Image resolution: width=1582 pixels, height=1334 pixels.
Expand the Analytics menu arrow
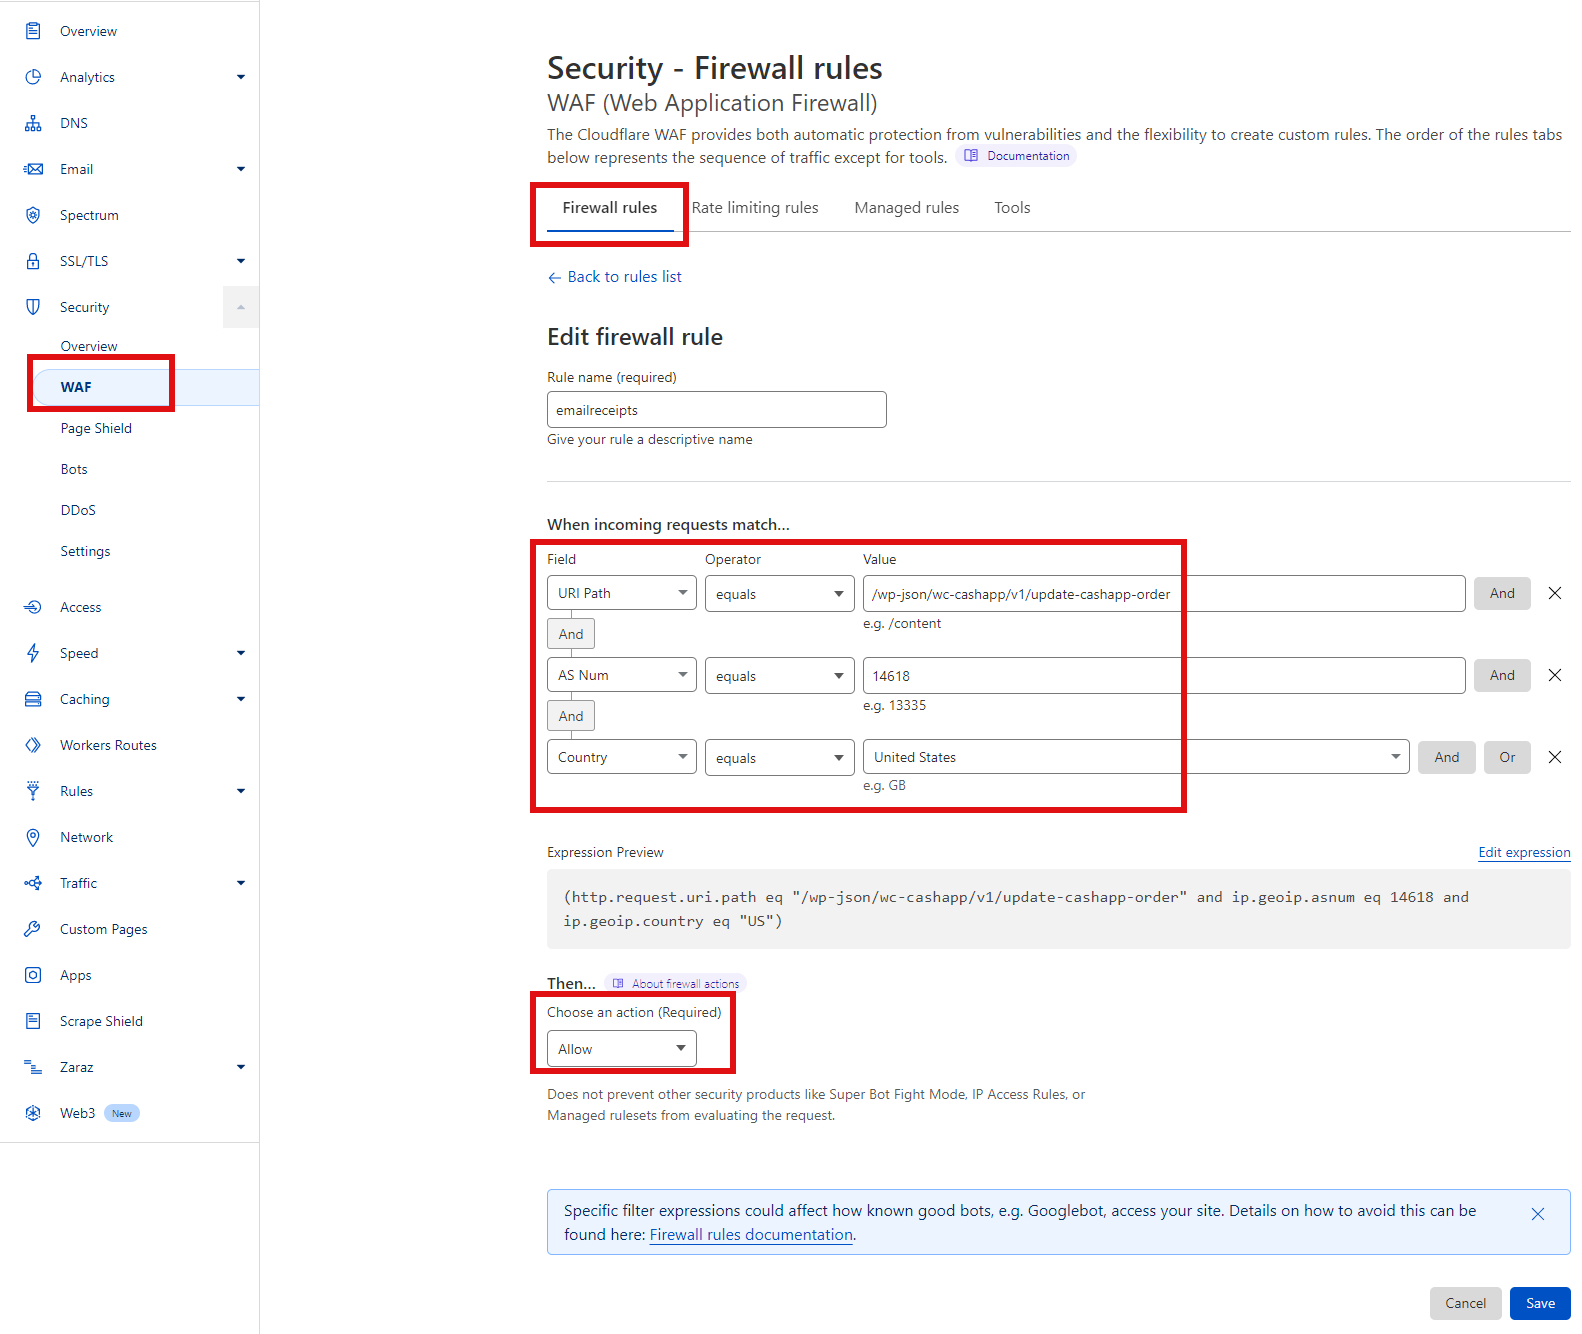[241, 77]
